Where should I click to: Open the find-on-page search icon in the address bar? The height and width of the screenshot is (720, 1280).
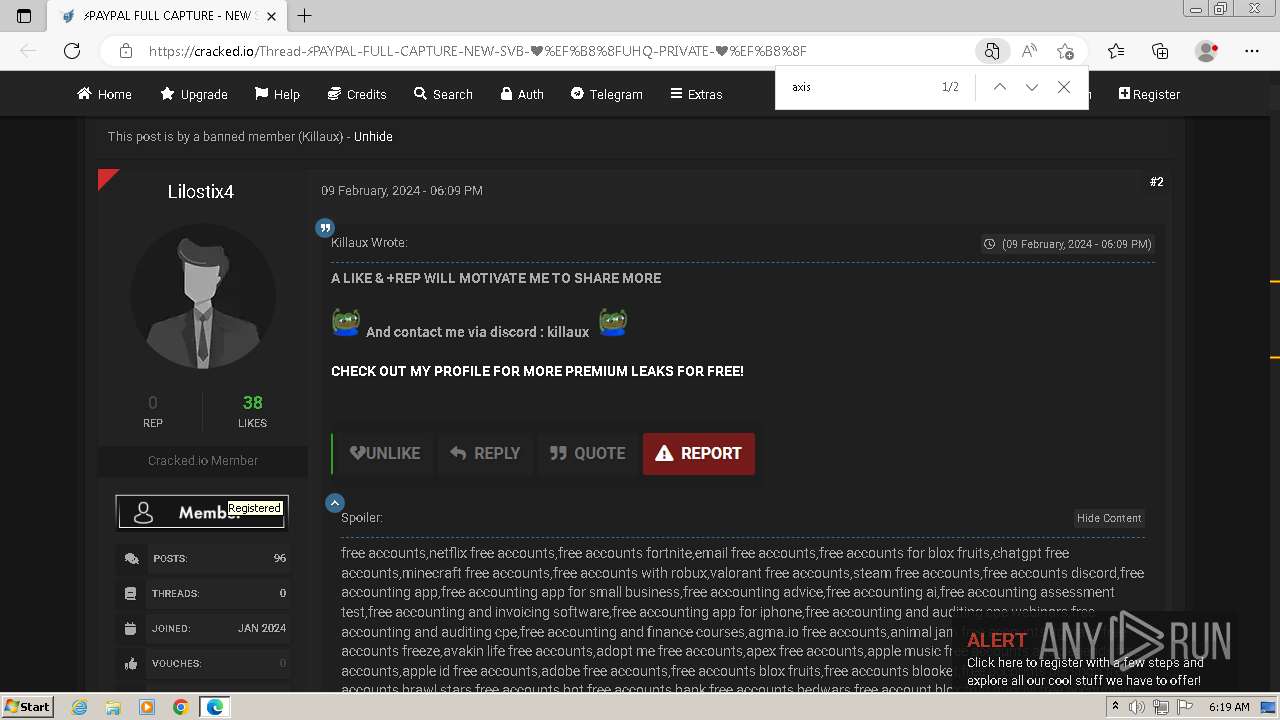(x=992, y=51)
